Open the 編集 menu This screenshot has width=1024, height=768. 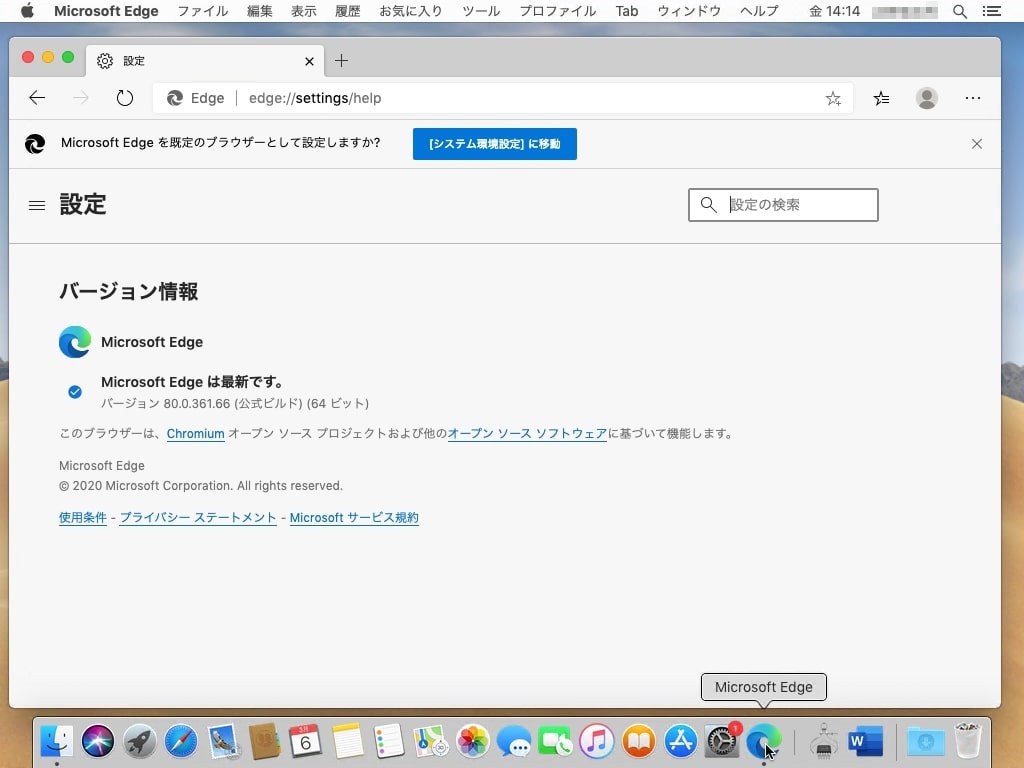point(259,11)
